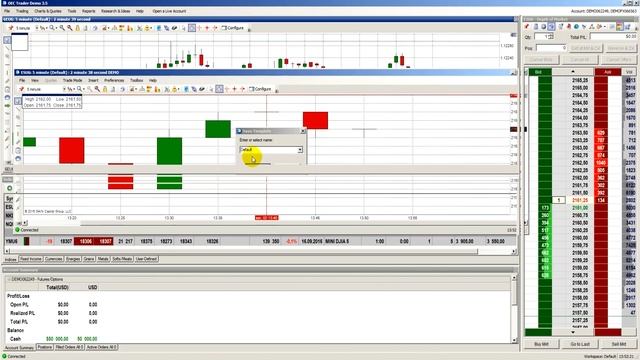Click price 2165.25 in the ladder
The height and width of the screenshot is (360, 640).
click(x=580, y=80)
